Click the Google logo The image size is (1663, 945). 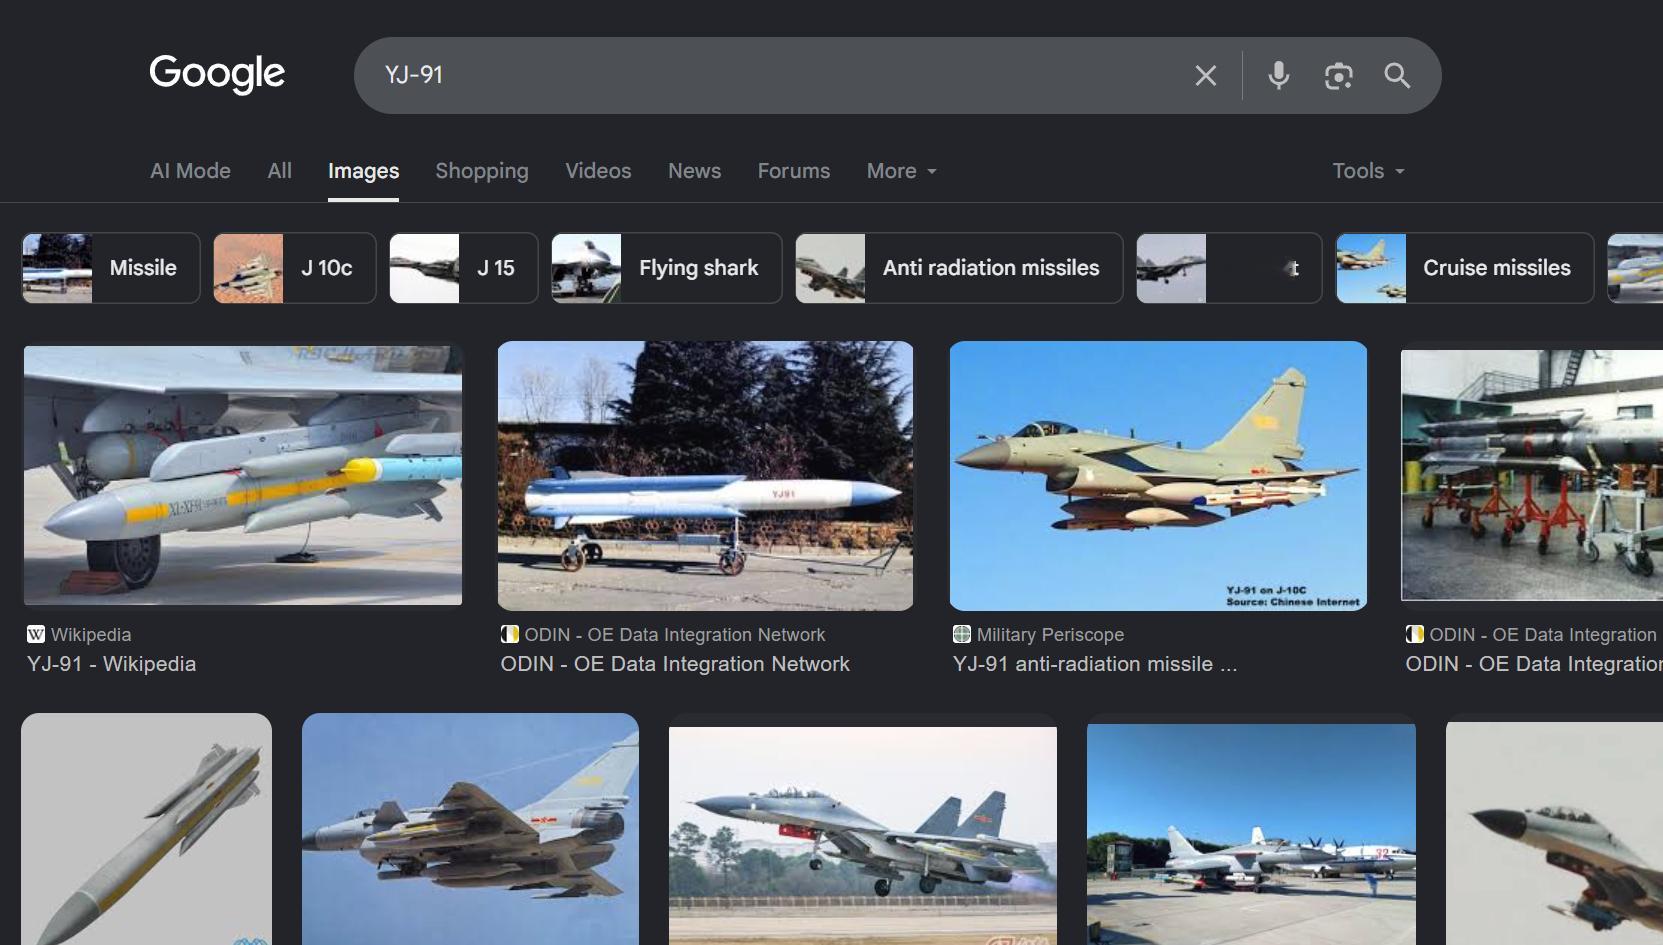point(217,73)
